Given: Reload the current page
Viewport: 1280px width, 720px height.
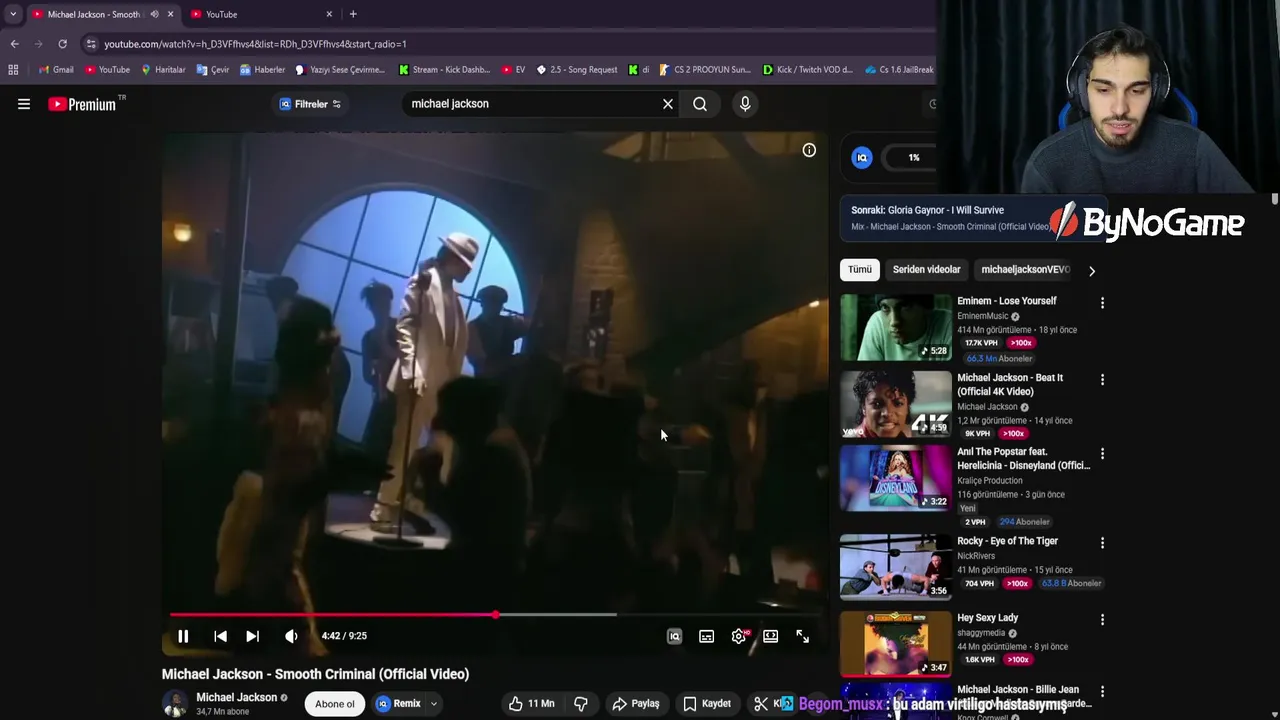Looking at the screenshot, I should (x=62, y=44).
